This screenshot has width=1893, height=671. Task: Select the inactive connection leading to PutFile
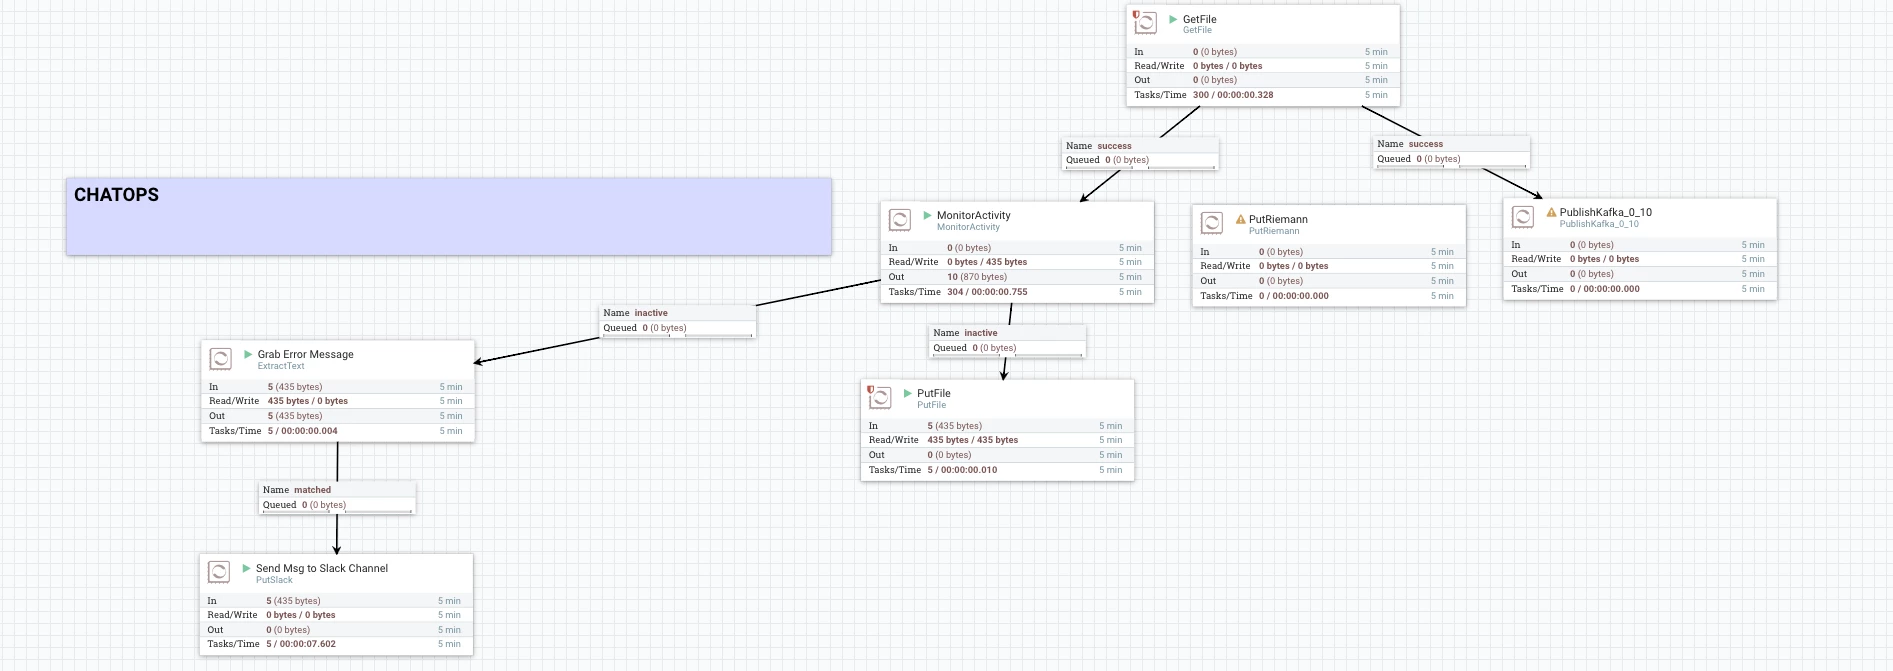pyautogui.click(x=1007, y=341)
